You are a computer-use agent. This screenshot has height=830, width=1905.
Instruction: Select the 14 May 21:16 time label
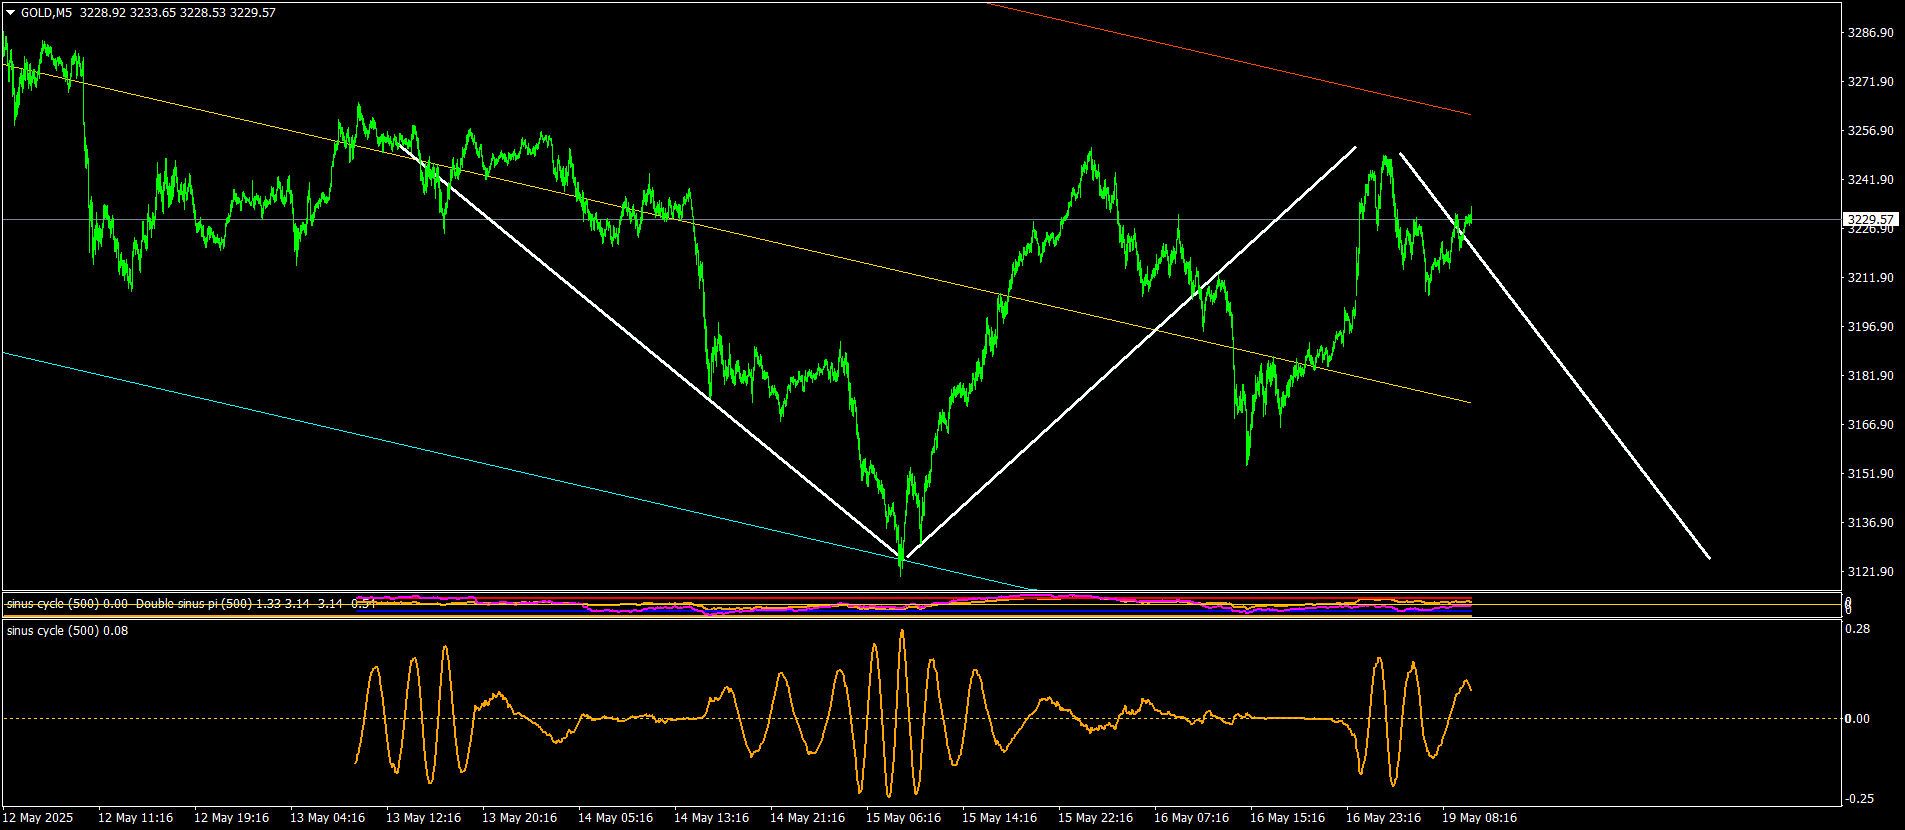[x=807, y=818]
